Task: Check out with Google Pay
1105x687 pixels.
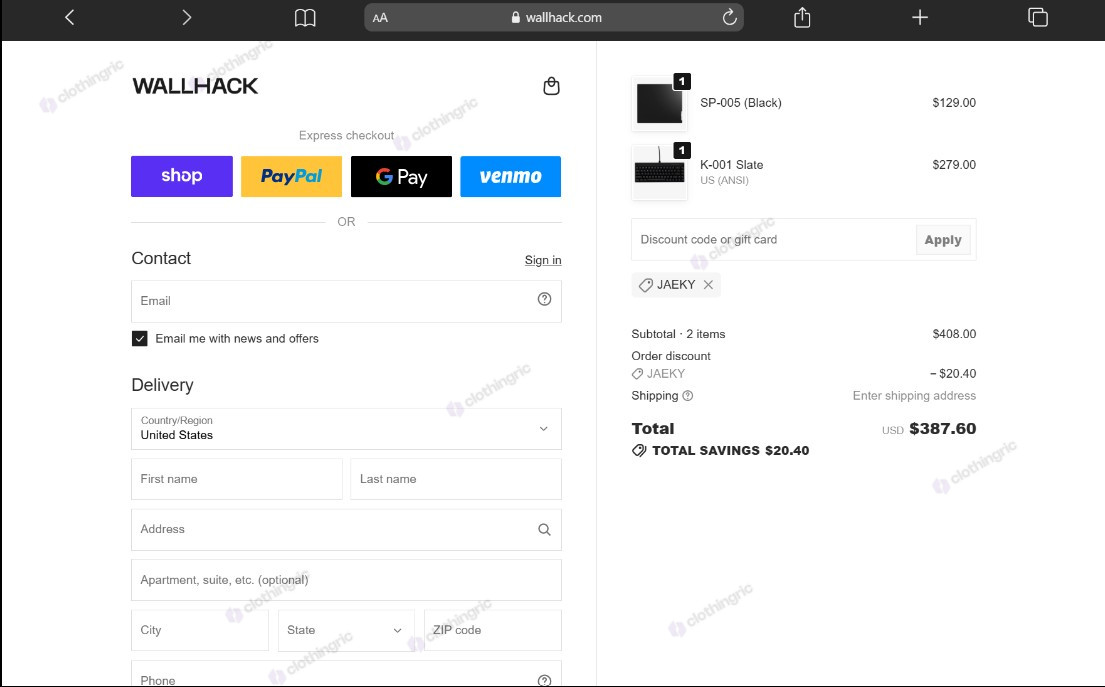Action: (x=401, y=176)
